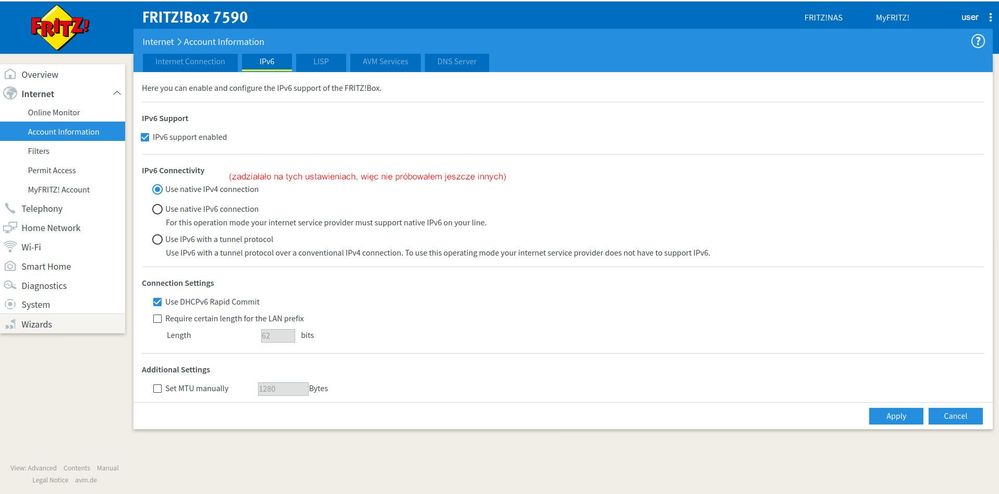Click the Wizards icon

click(x=10, y=324)
